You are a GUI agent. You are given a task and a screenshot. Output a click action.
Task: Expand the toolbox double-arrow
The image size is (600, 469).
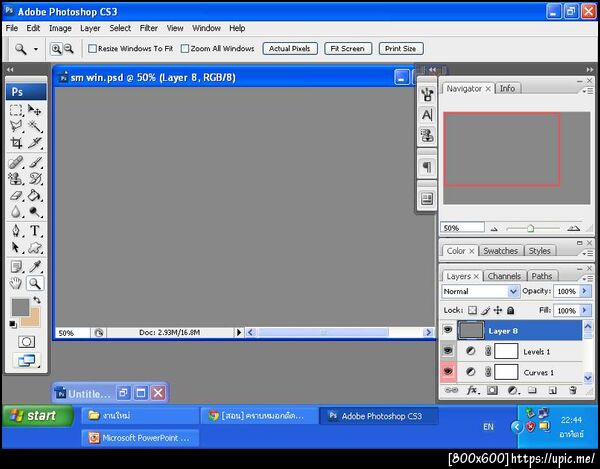(10, 69)
